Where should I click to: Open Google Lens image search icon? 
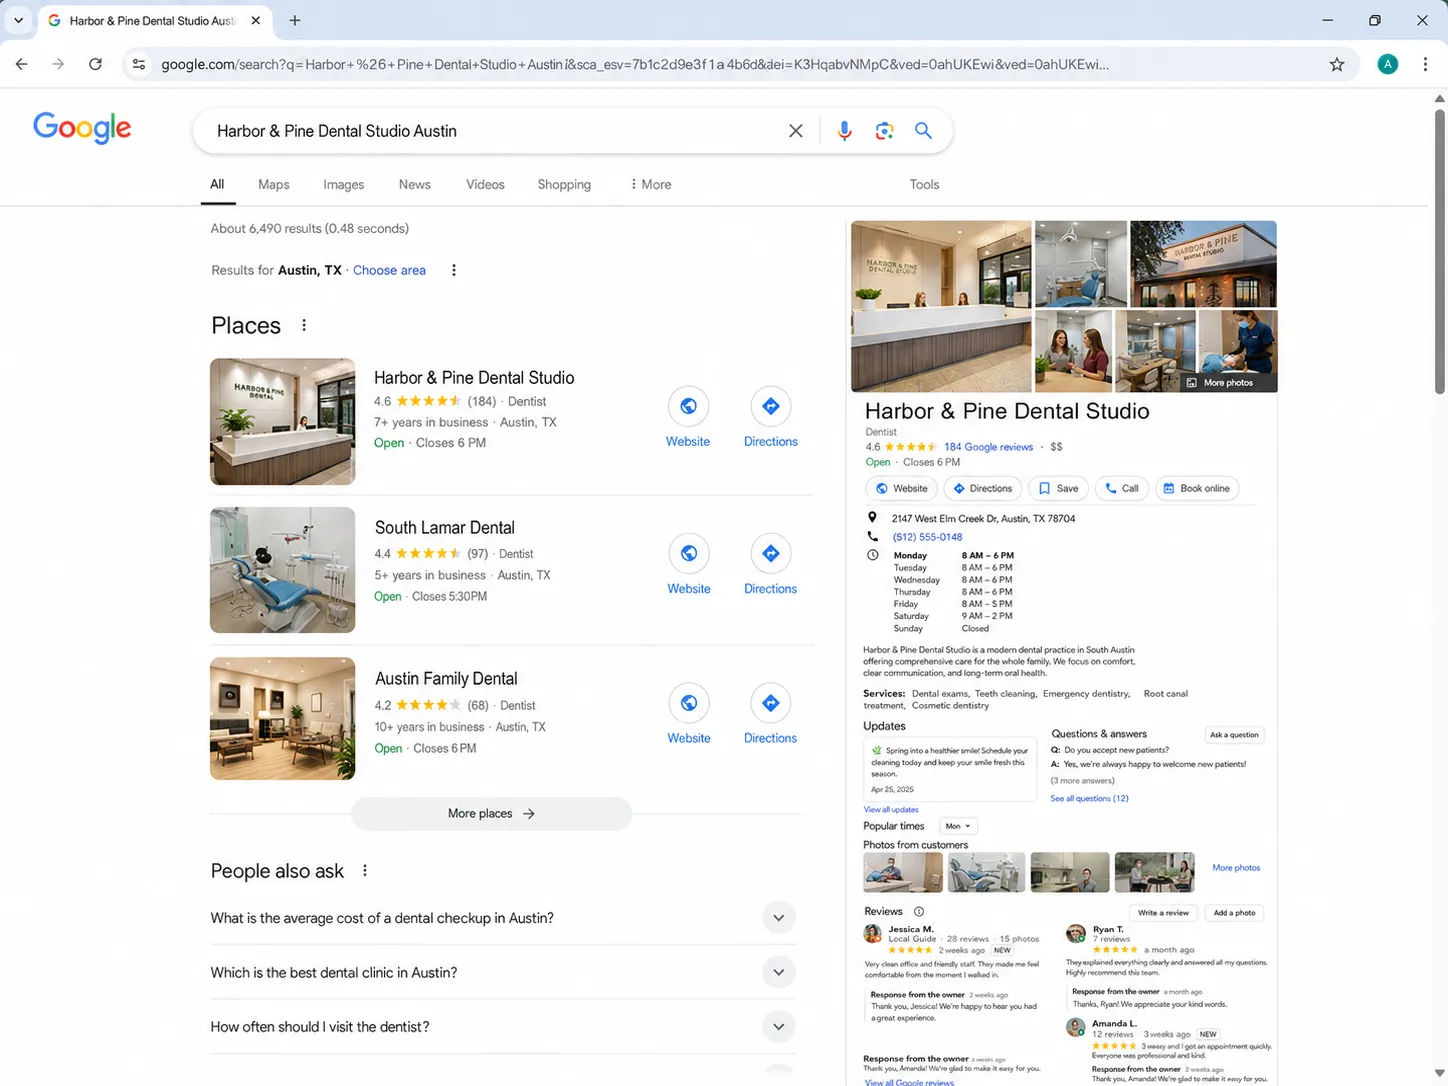tap(884, 131)
